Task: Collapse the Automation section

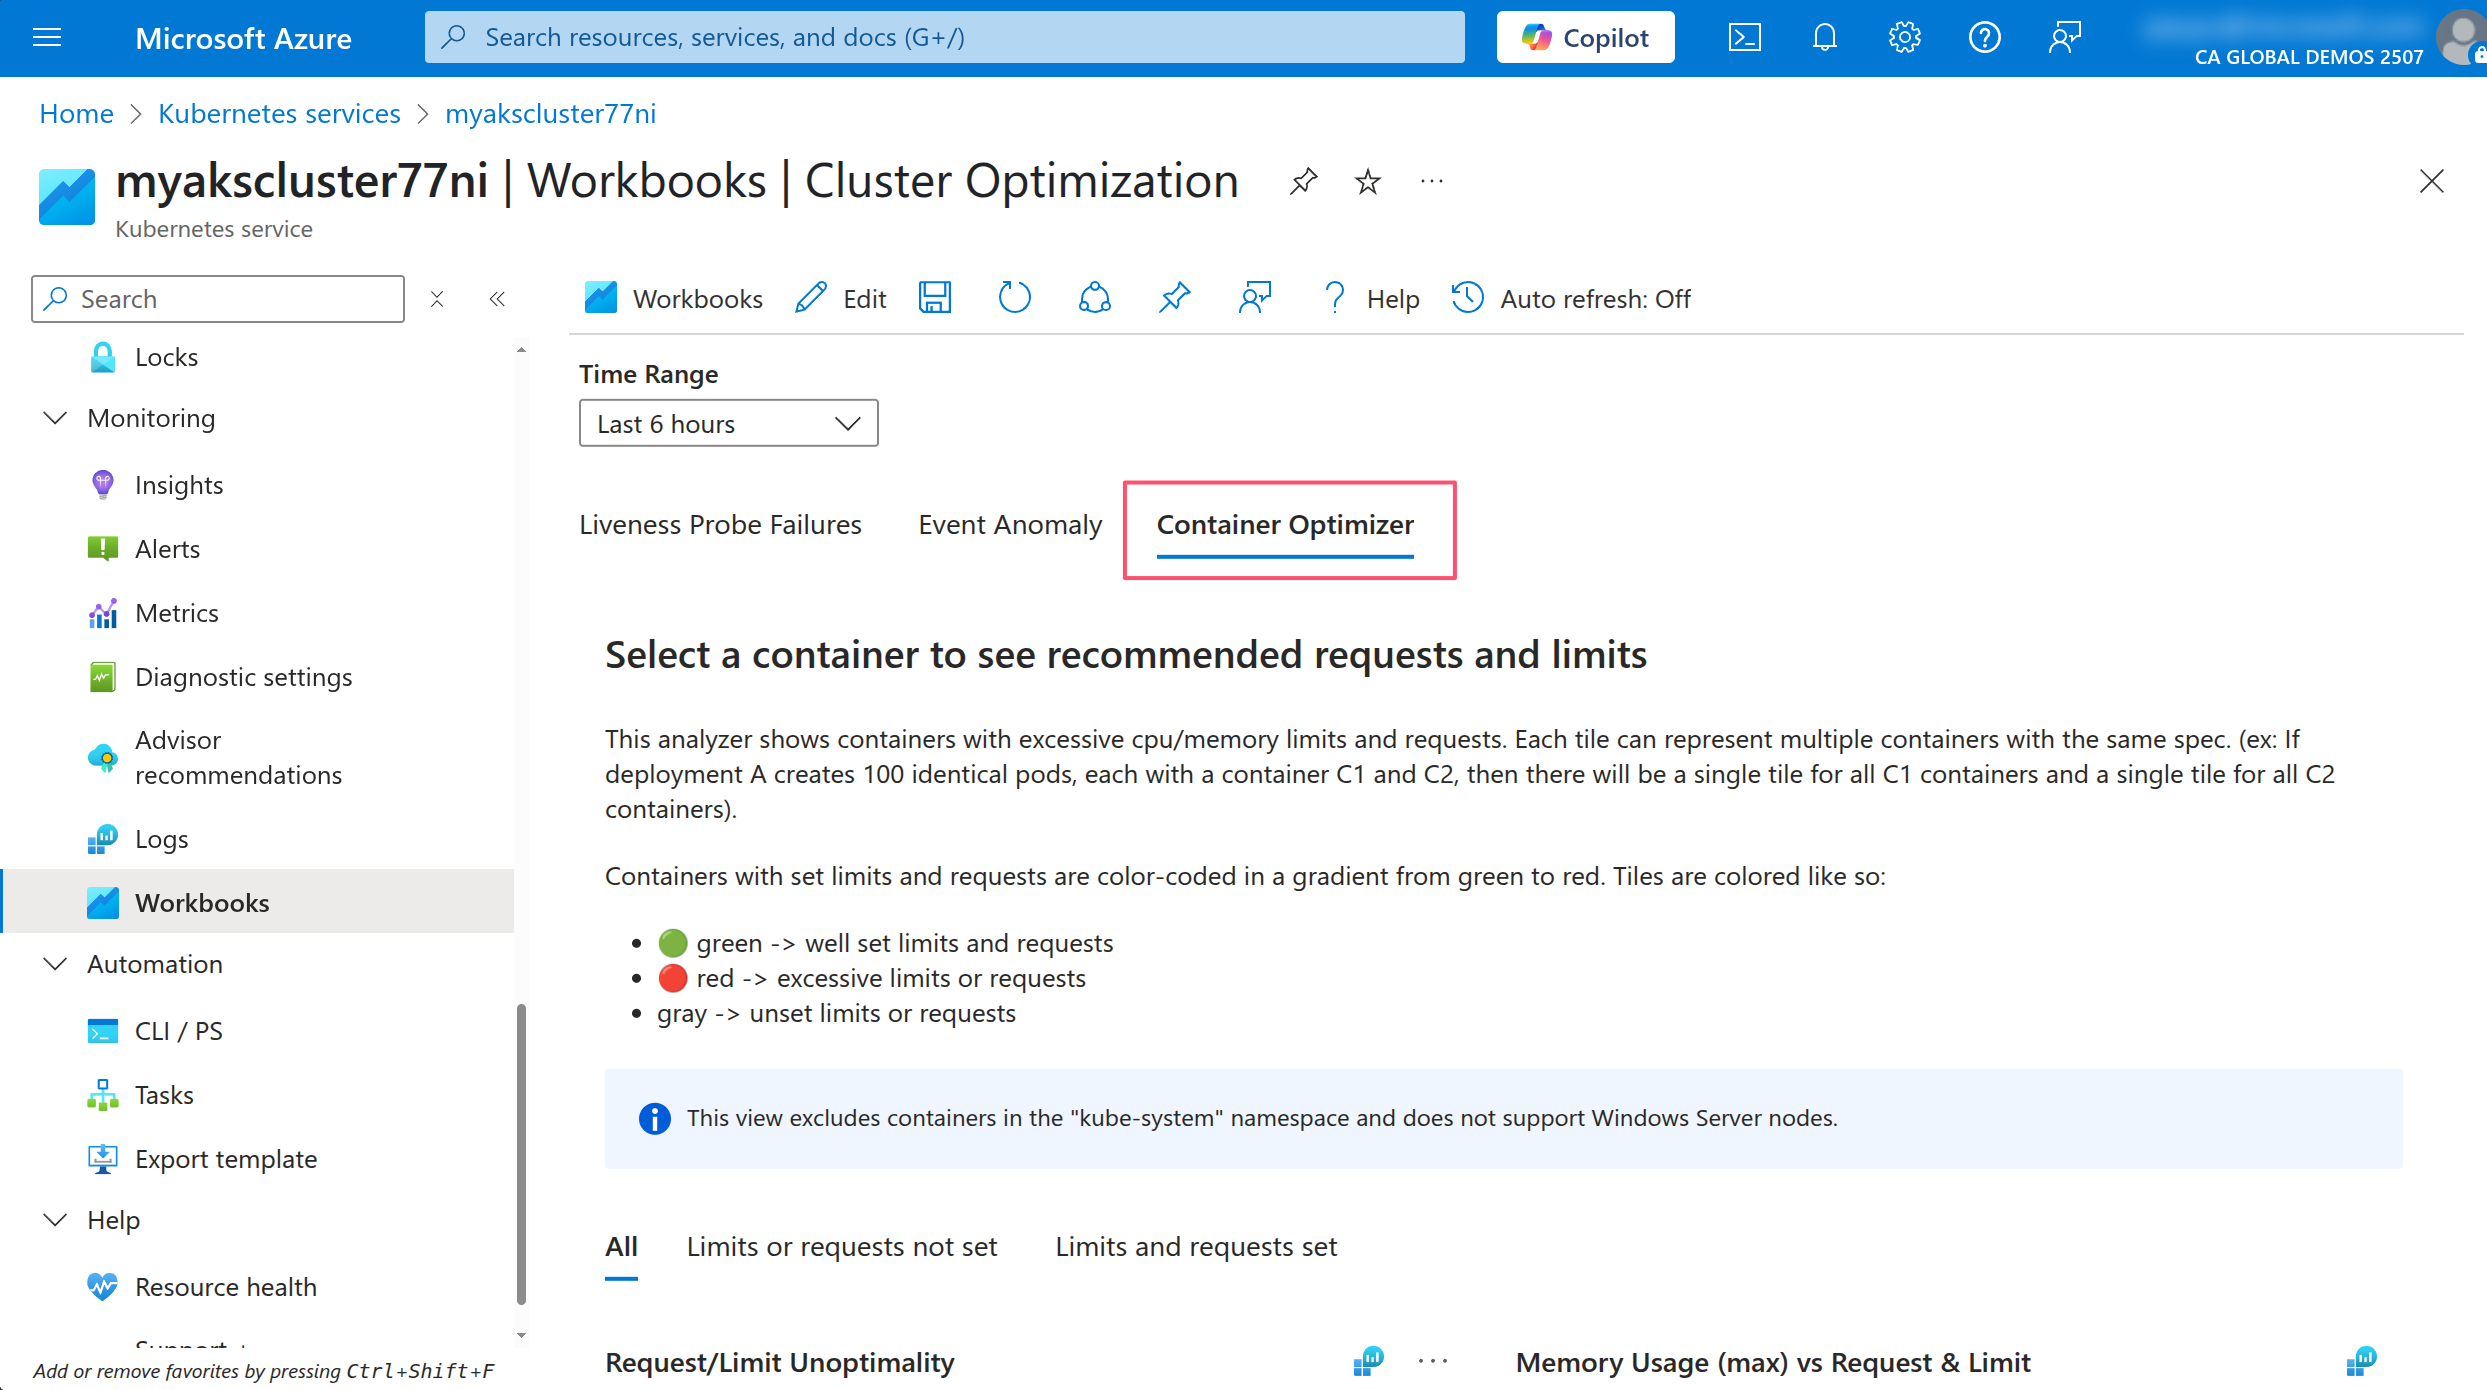Action: point(56,964)
